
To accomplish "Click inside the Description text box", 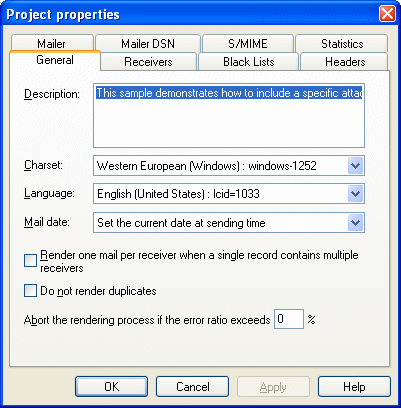I will [x=229, y=115].
